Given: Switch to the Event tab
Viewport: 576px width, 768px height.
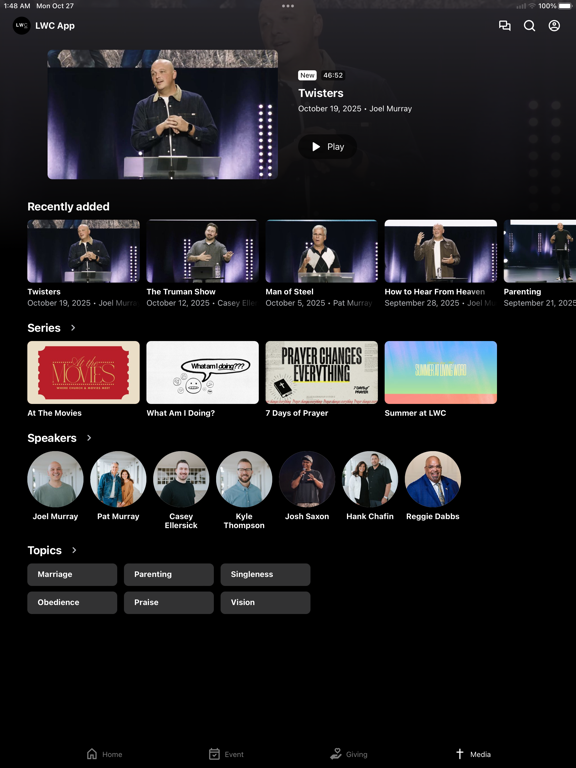Looking at the screenshot, I should coord(226,754).
